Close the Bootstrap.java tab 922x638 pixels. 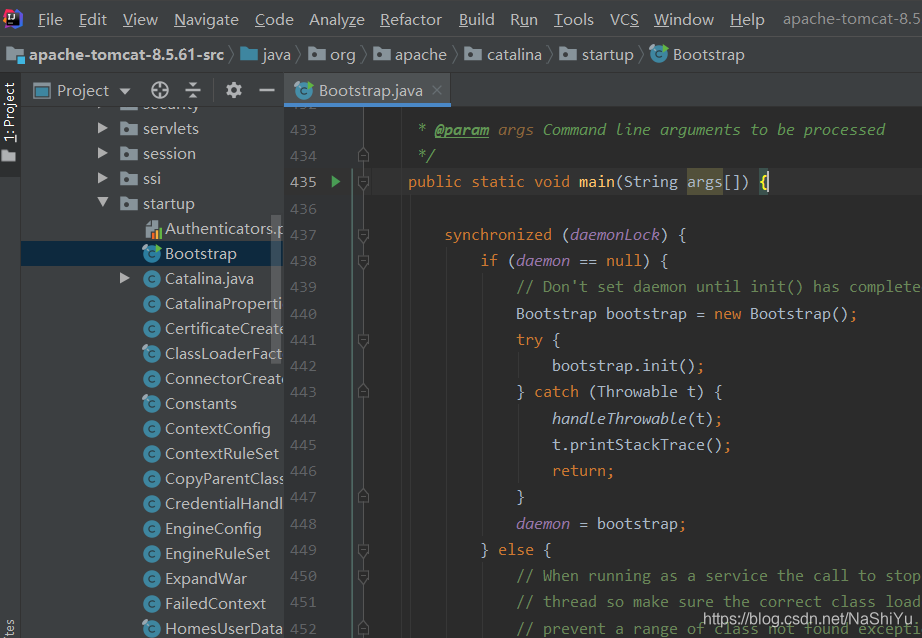click(436, 90)
